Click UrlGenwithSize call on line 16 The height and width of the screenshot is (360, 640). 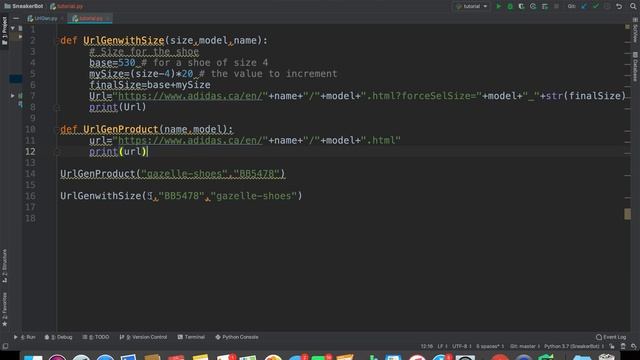tap(181, 196)
